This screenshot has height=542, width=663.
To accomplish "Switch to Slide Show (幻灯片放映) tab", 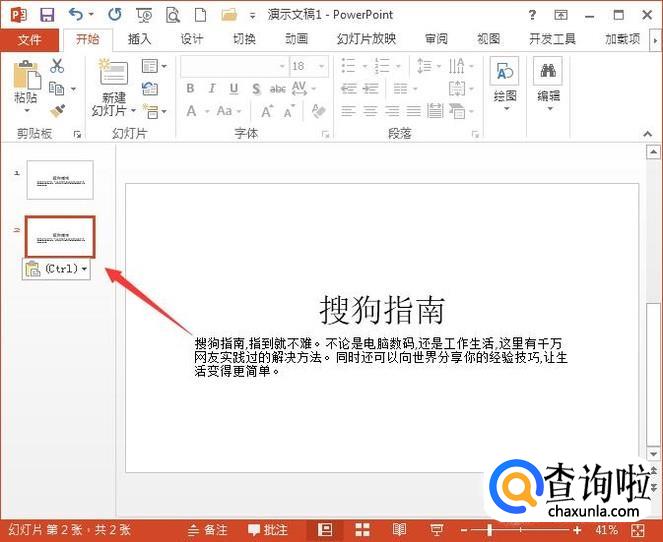I will (x=366, y=39).
